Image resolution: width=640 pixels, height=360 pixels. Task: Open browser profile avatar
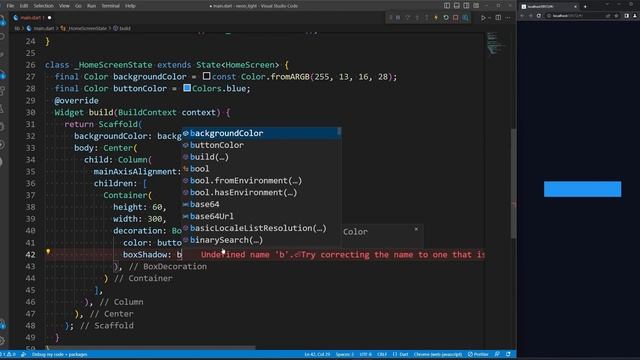[x=635, y=16]
